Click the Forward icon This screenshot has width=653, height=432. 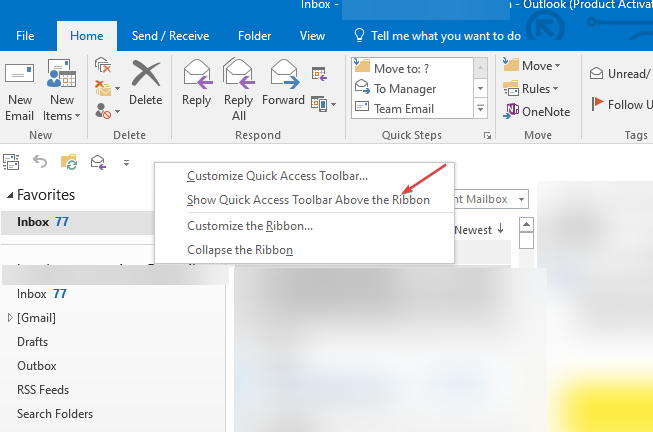pos(284,74)
